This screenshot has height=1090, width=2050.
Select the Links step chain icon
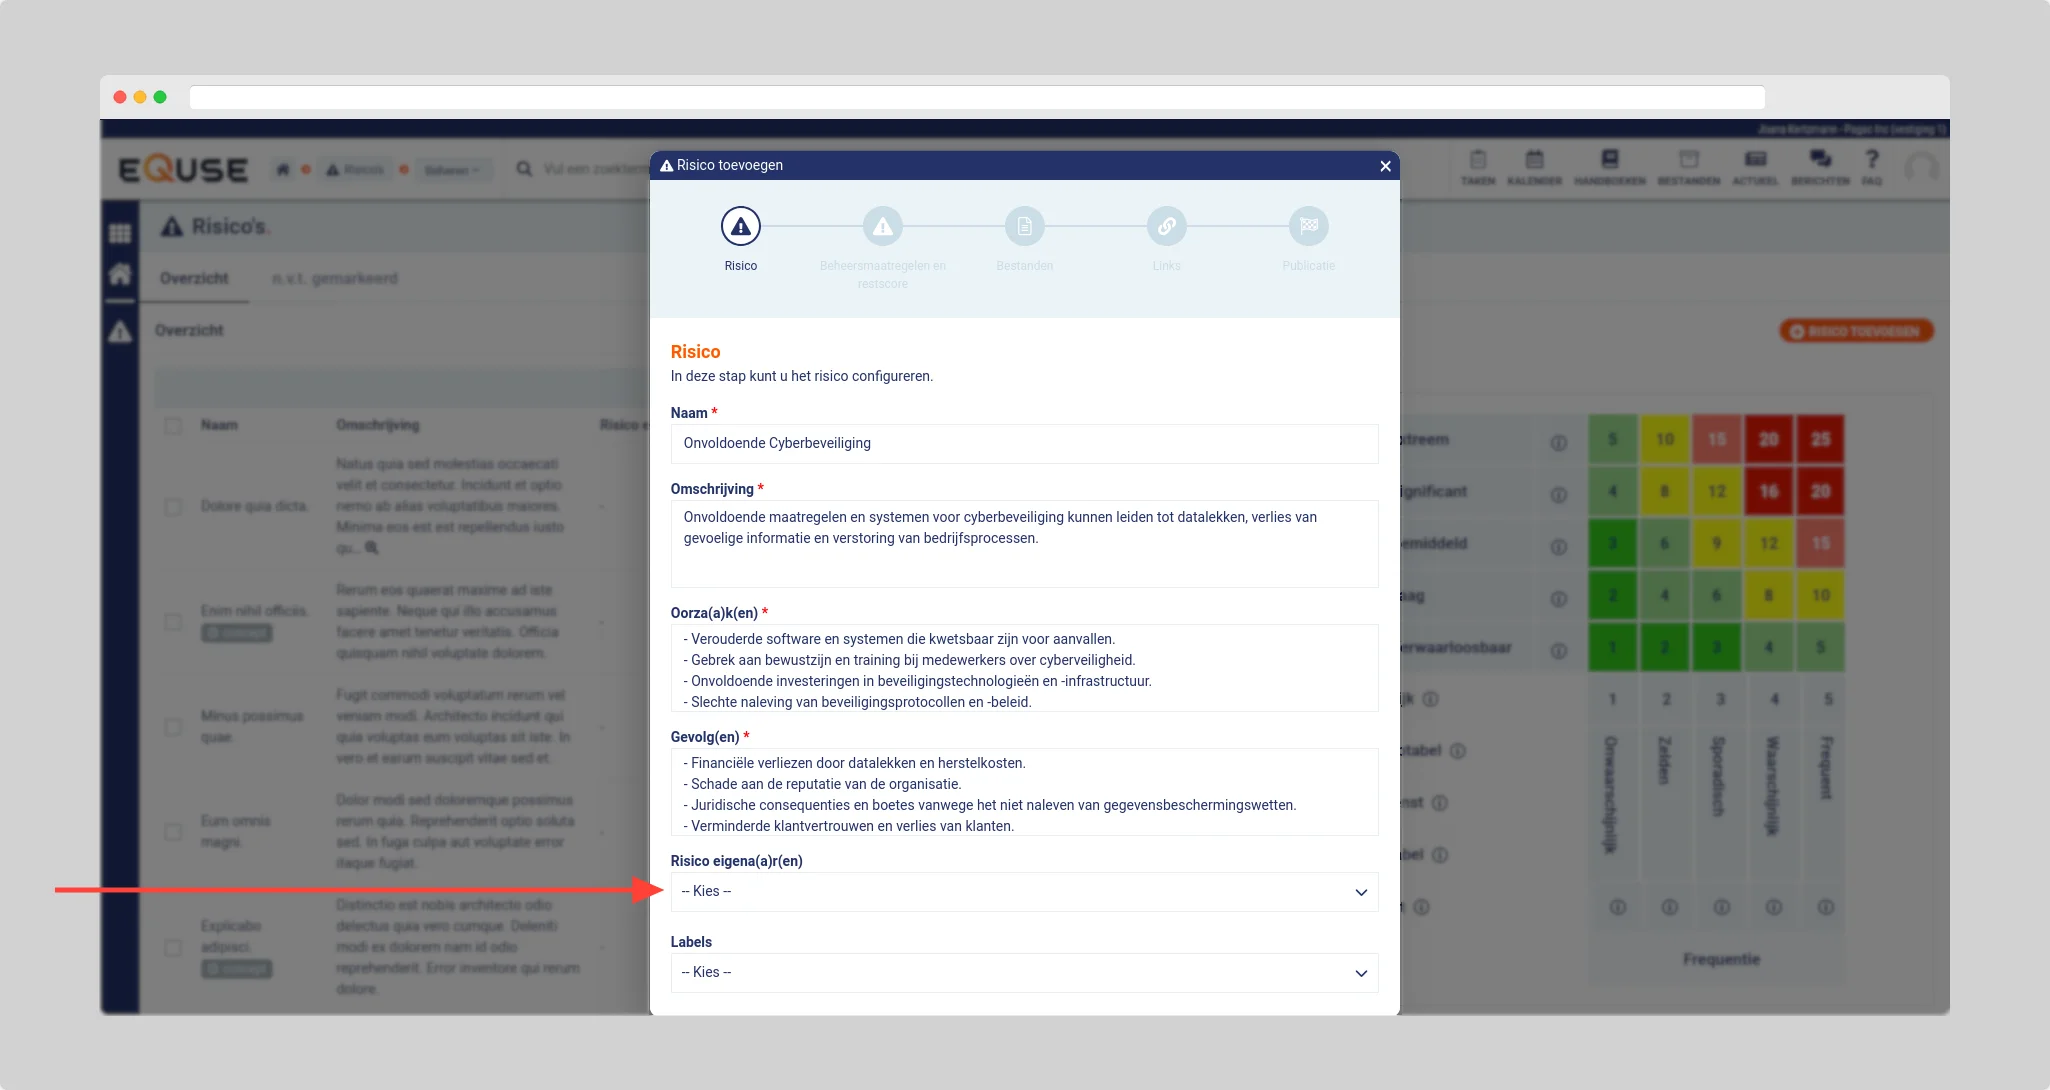[1166, 227]
